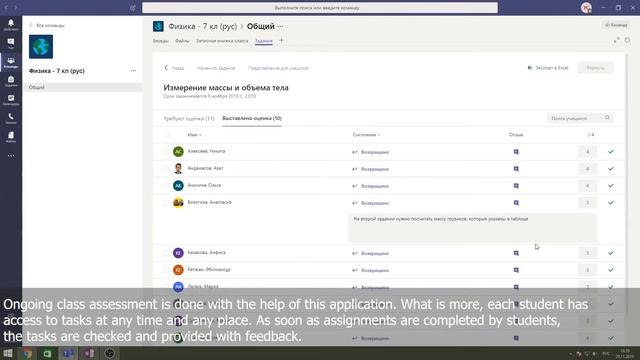This screenshot has height=360, width=640.
Task: Click the expand tab icon near the reload icon
Action: point(616,40)
